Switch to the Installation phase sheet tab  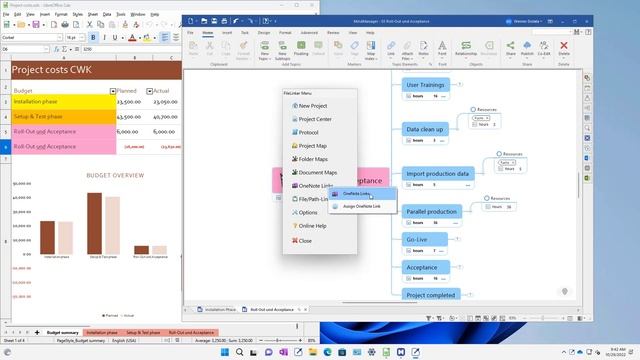coord(102,333)
